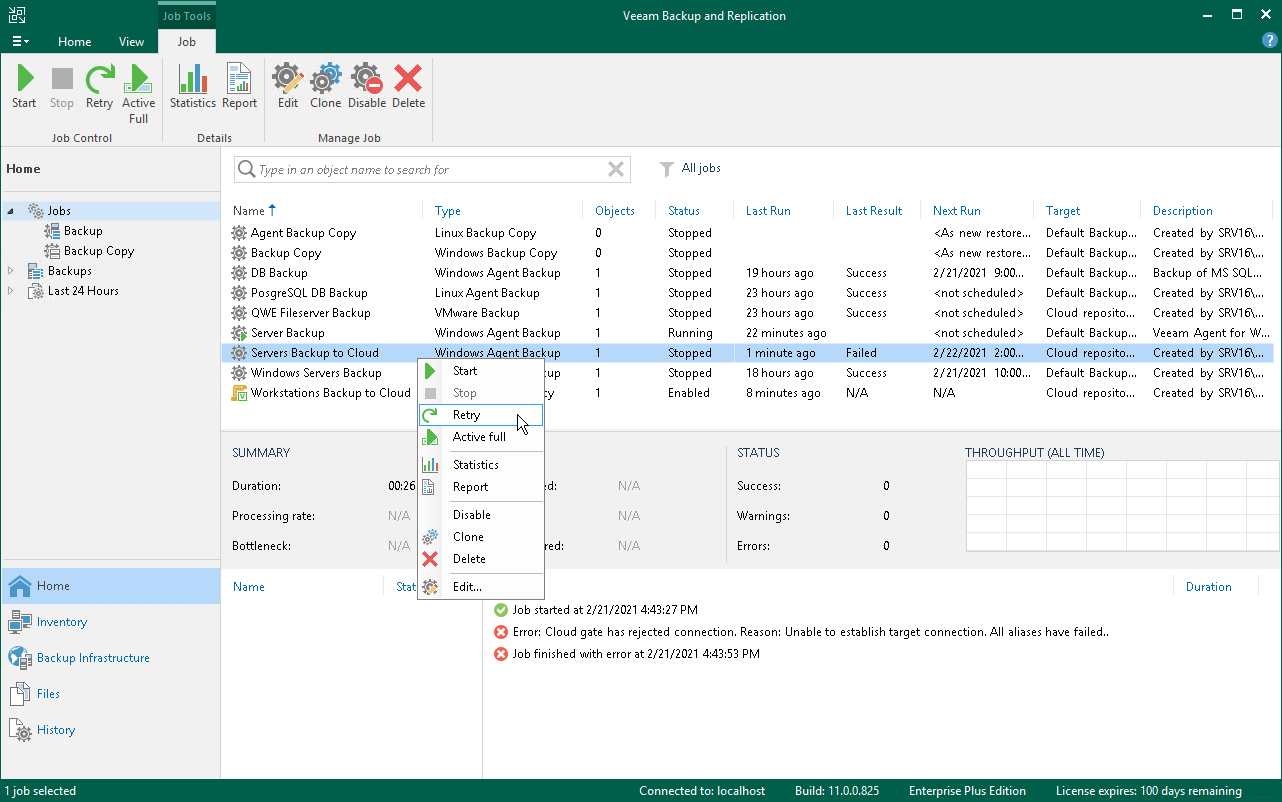Select the Job ribbon tab

[x=187, y=42]
